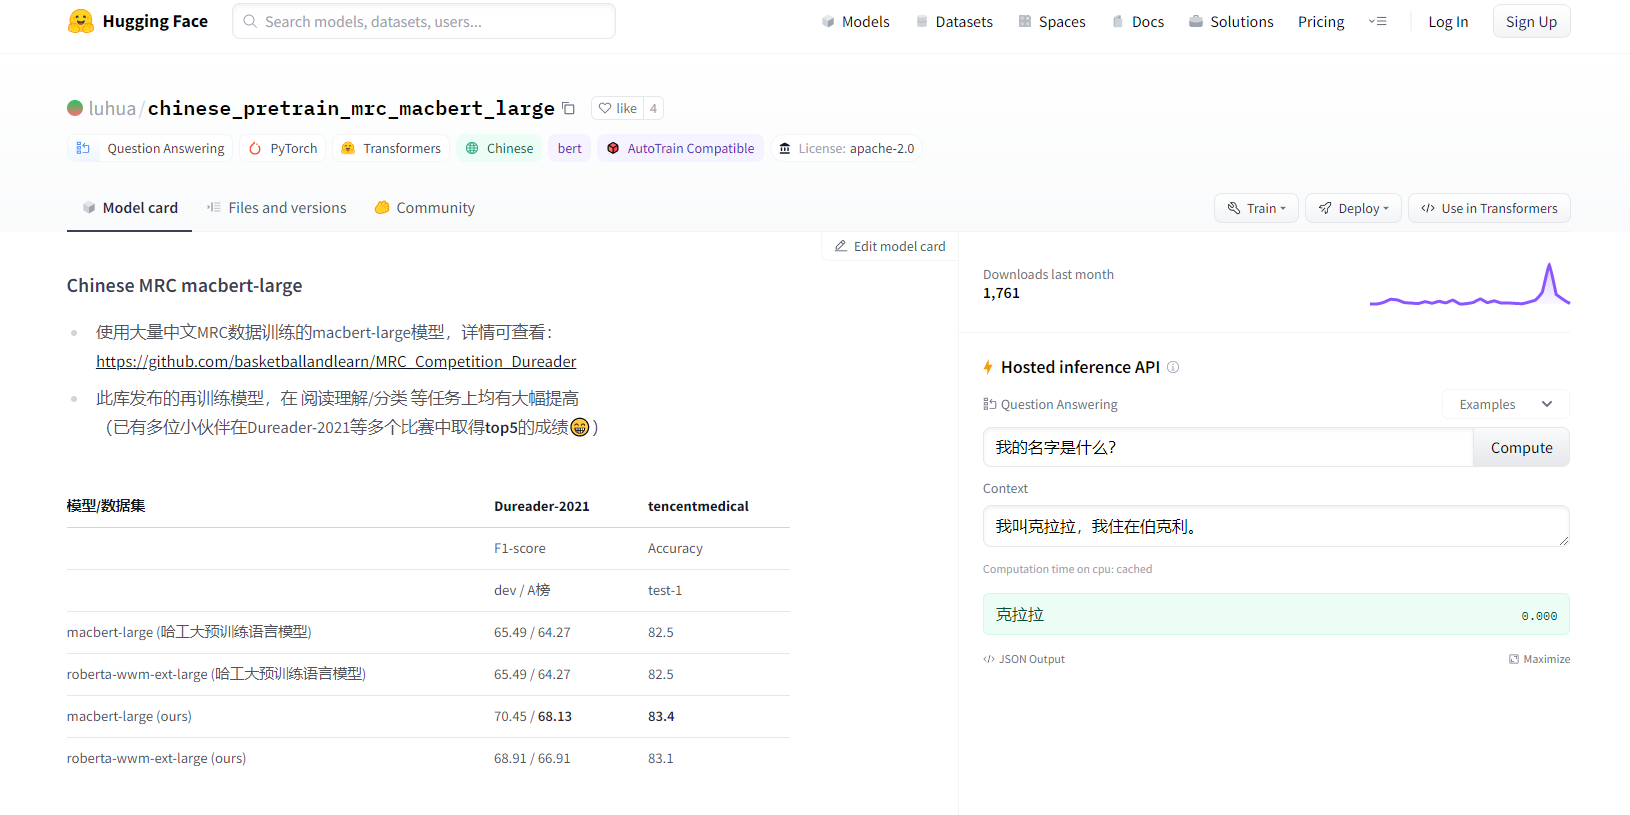Click the AutoTrain Compatible tag
The image size is (1630, 815).
[x=680, y=148]
